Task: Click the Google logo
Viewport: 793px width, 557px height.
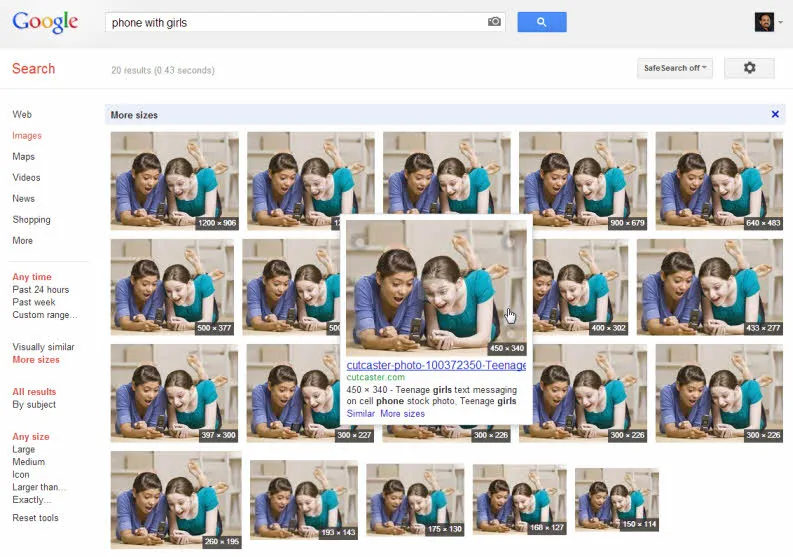Action: coord(45,22)
